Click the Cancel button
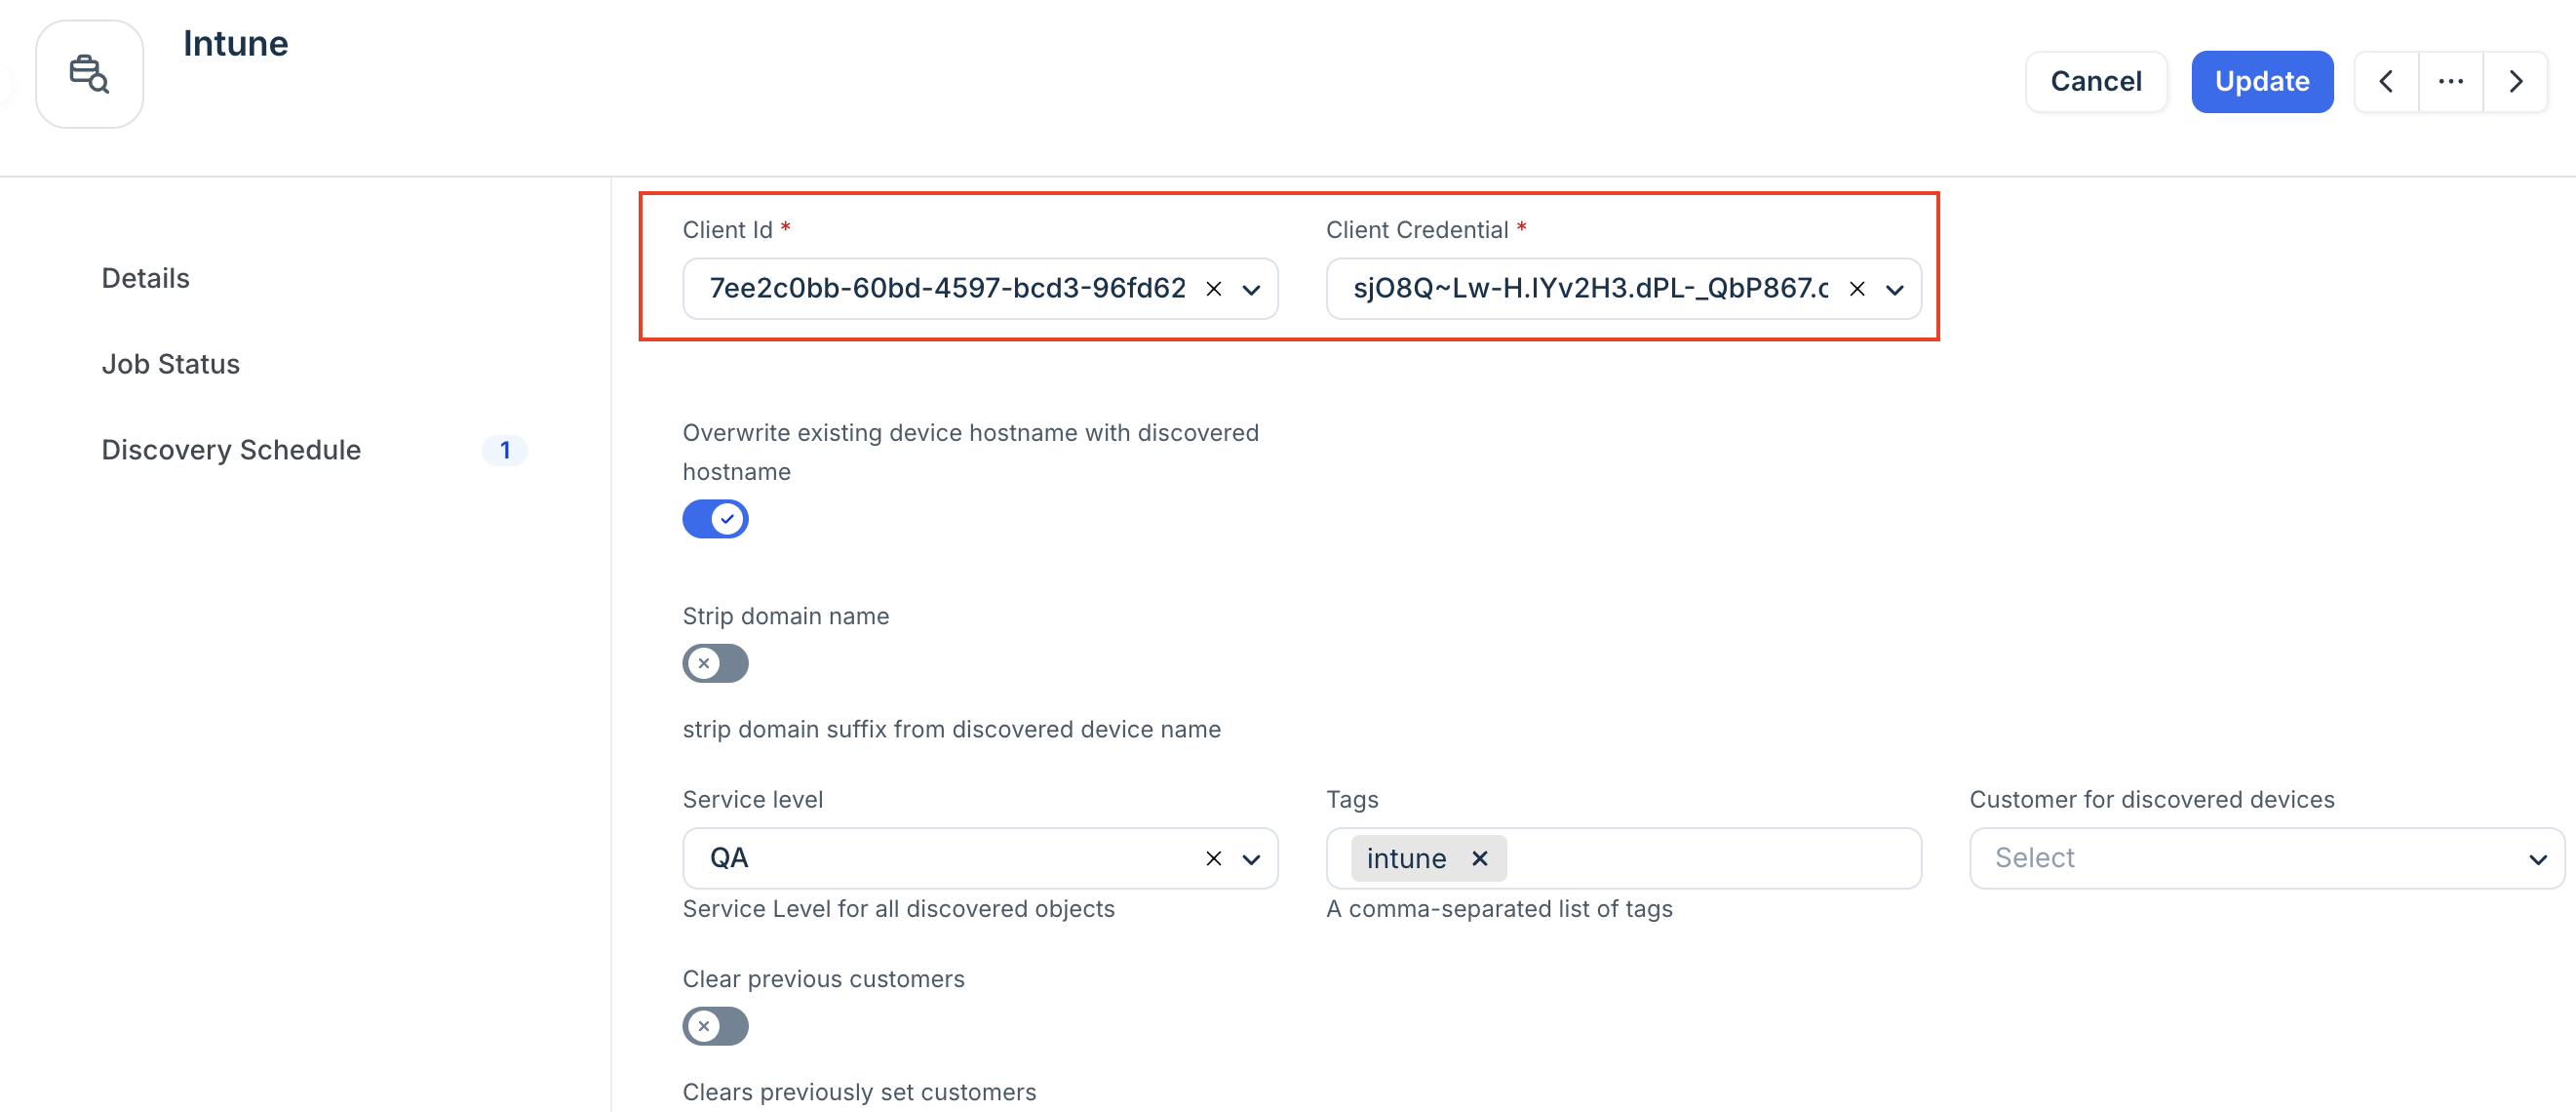Screen dimensions: 2576x1112 [2096, 81]
